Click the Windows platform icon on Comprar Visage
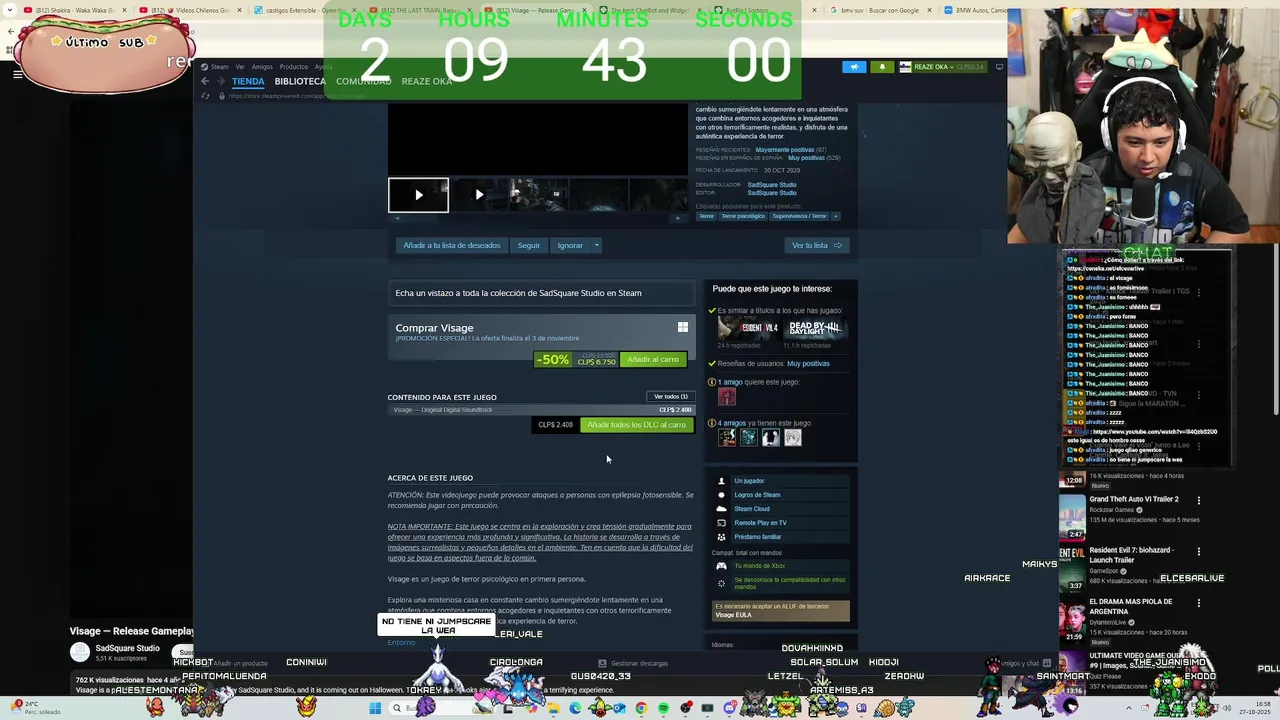This screenshot has height=720, width=1280. pyautogui.click(x=683, y=327)
